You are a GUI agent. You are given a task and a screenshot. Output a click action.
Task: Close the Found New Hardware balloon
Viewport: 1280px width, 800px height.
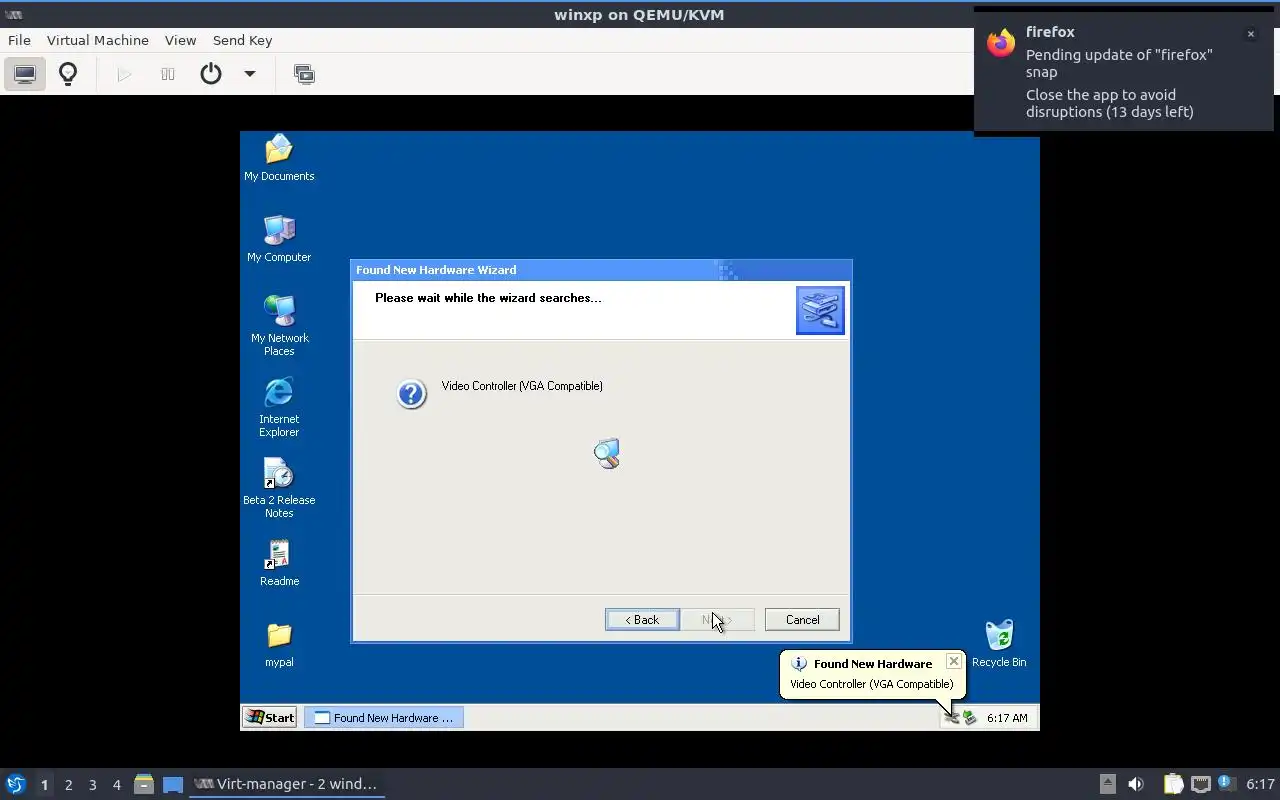point(953,661)
